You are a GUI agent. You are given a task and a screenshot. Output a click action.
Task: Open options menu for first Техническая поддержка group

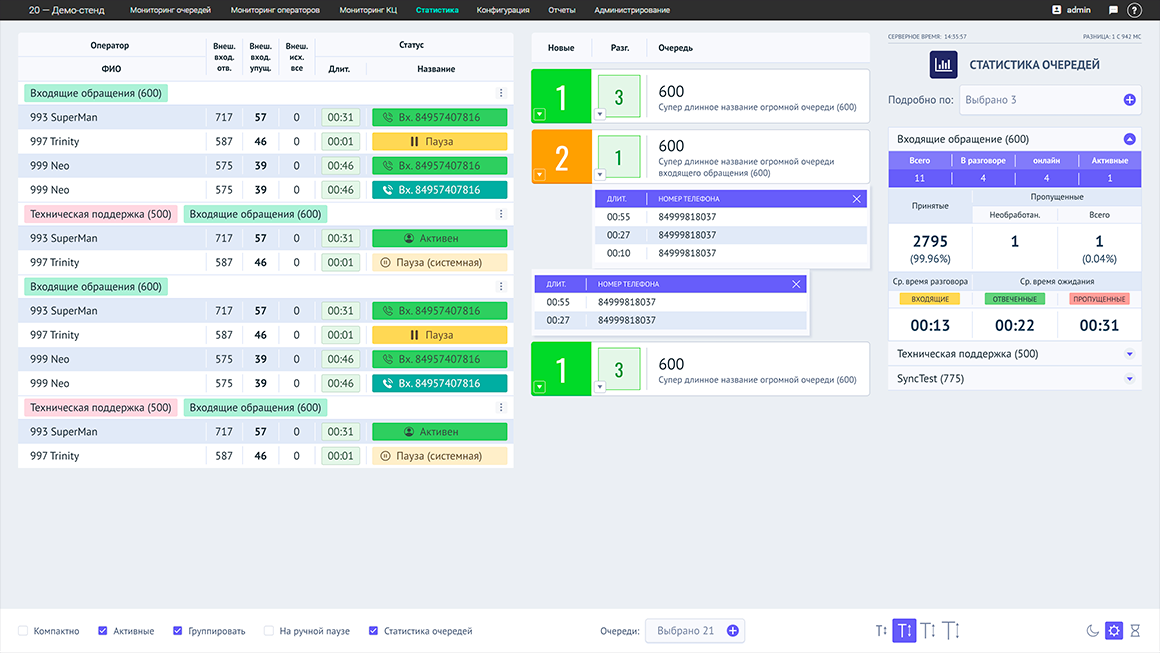click(501, 214)
